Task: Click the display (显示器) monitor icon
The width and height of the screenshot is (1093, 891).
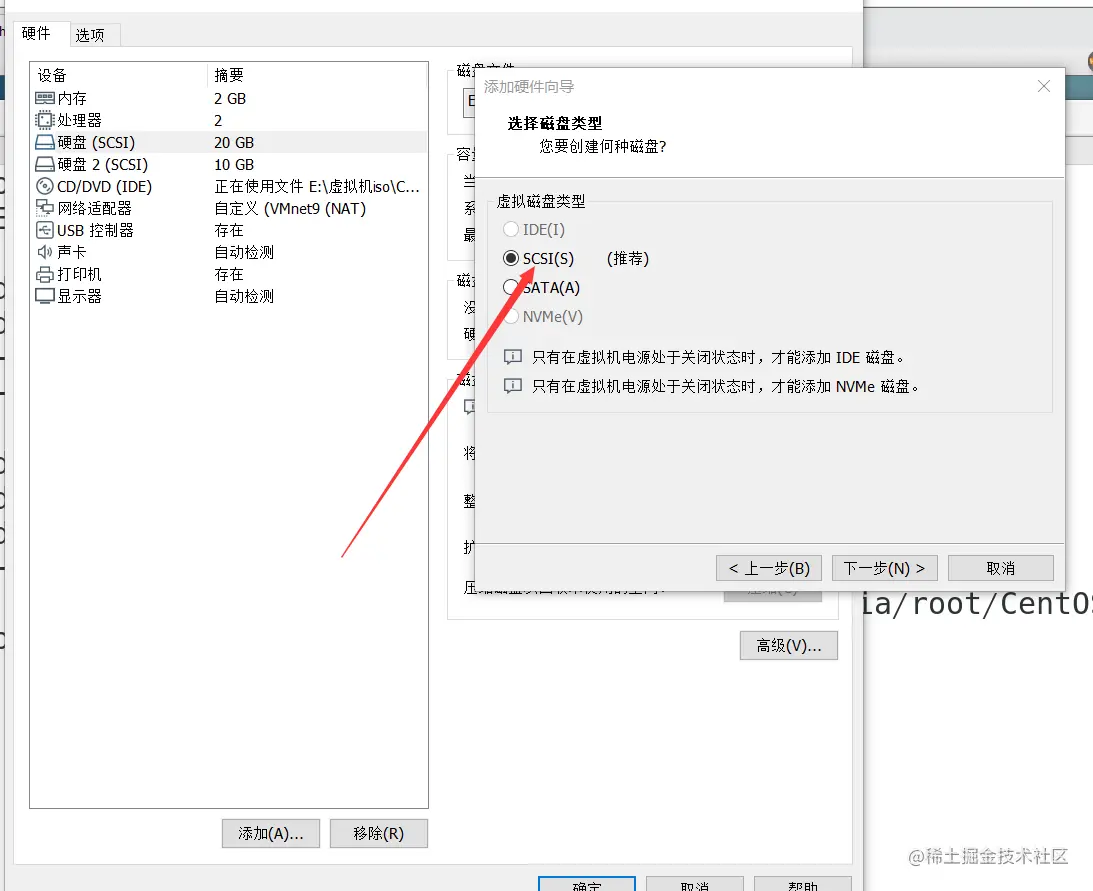Action: point(45,296)
